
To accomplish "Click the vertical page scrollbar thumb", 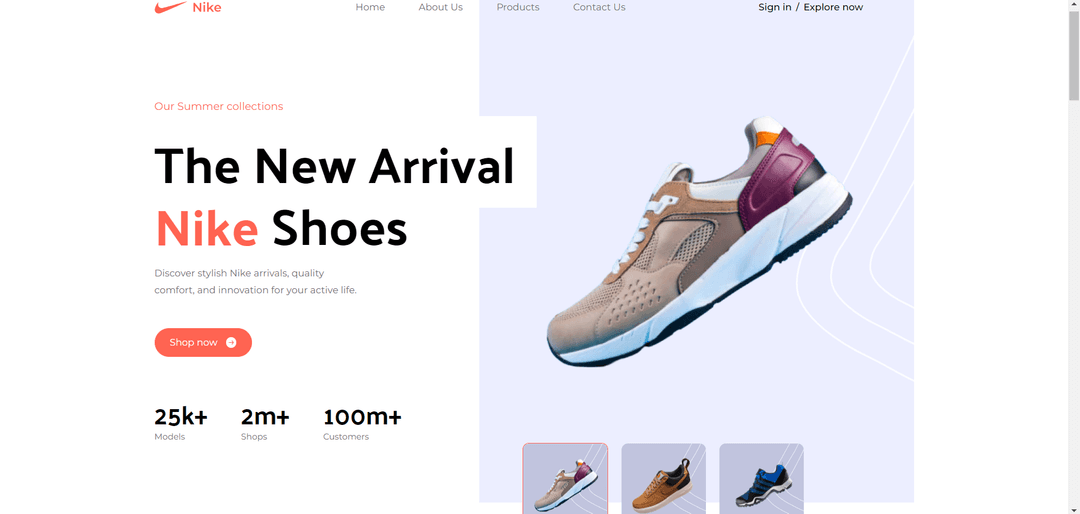I will click(1074, 55).
